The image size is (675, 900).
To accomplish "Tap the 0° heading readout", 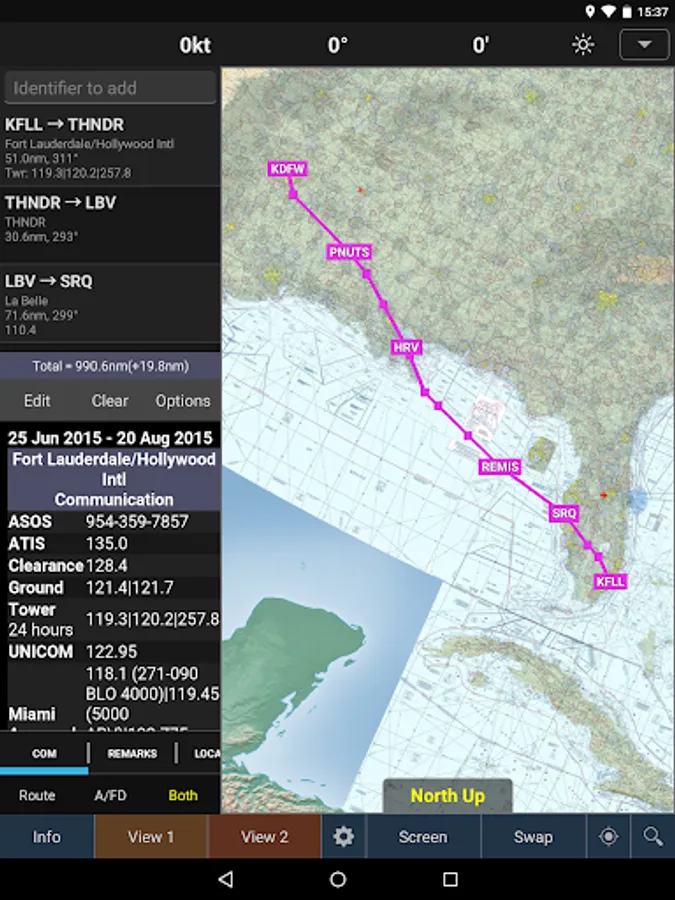I will [338, 45].
